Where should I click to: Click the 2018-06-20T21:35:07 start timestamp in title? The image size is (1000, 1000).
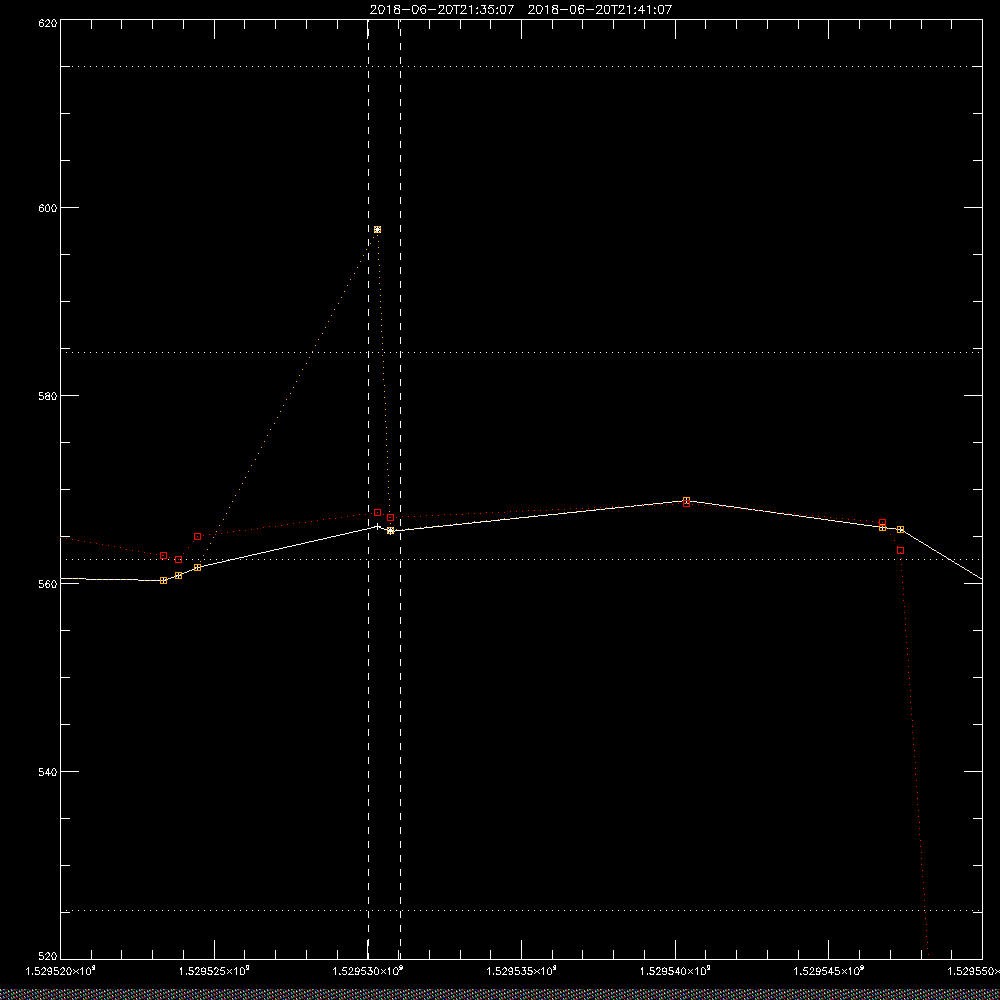(441, 10)
